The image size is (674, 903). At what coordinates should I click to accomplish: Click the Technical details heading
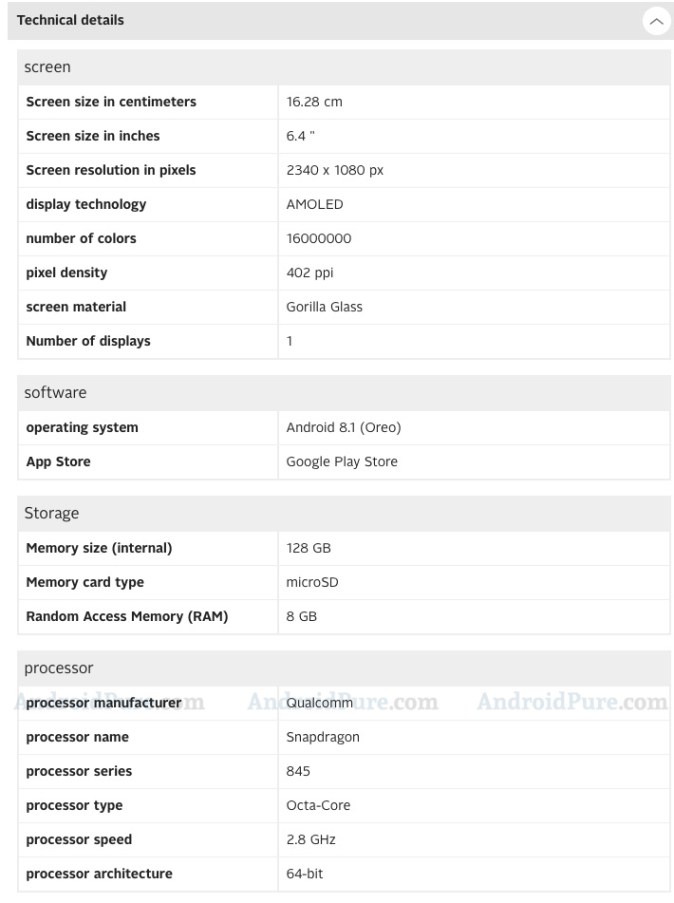(71, 20)
